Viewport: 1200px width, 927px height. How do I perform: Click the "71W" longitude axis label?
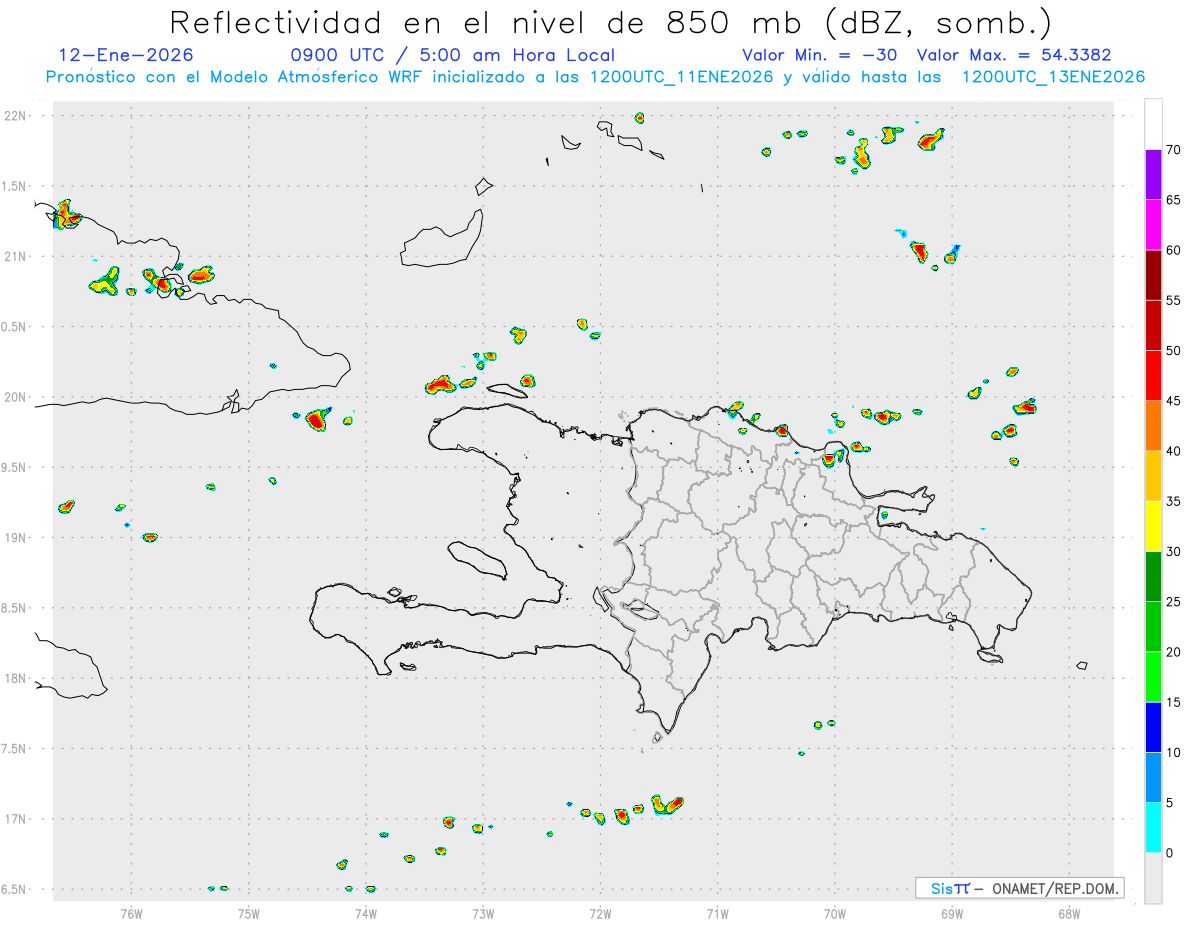[x=717, y=913]
